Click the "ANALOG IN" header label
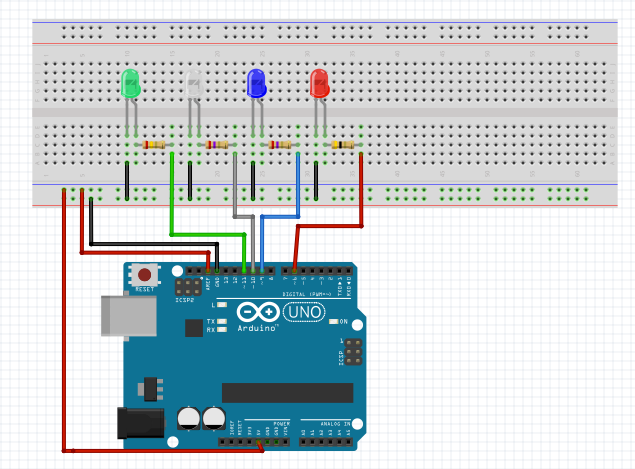This screenshot has height=469, width=635. (335, 424)
